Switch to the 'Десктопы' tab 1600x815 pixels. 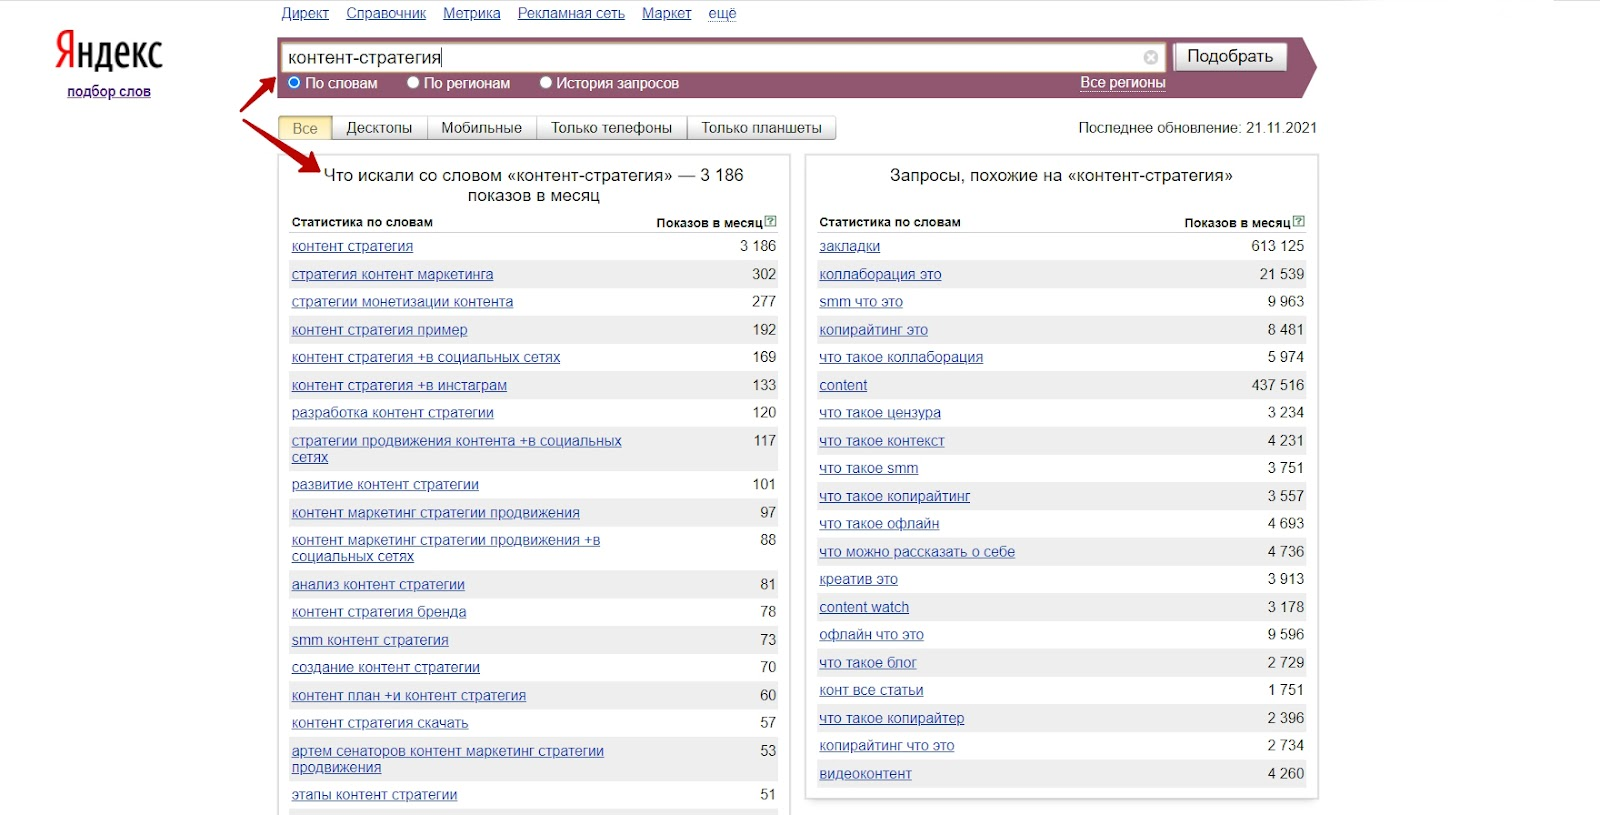click(x=379, y=128)
